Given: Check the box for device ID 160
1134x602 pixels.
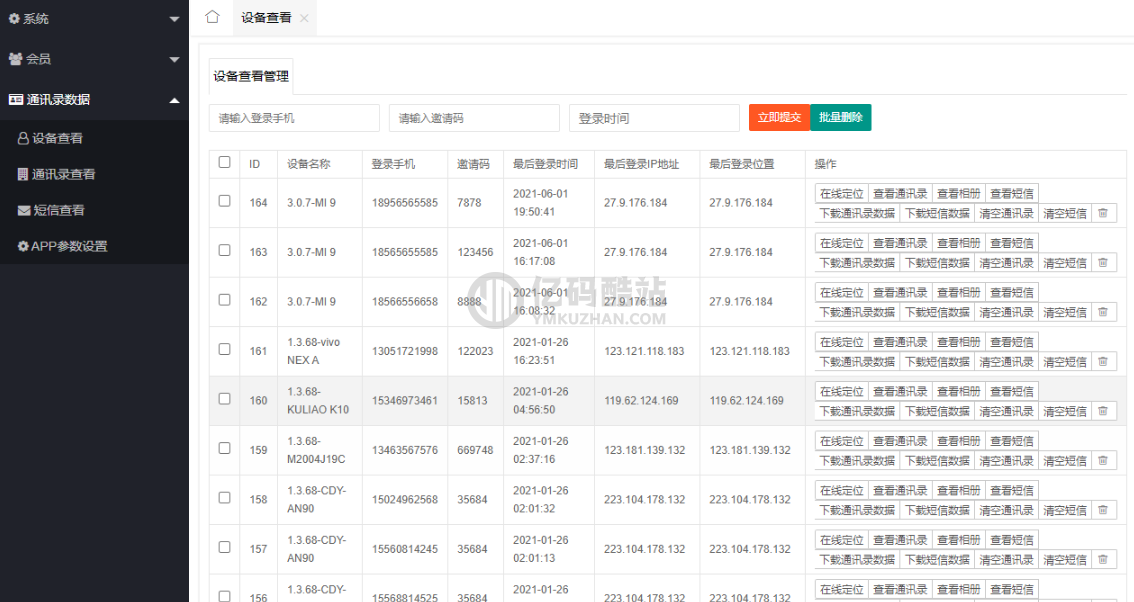Looking at the screenshot, I should pyautogui.click(x=224, y=399).
